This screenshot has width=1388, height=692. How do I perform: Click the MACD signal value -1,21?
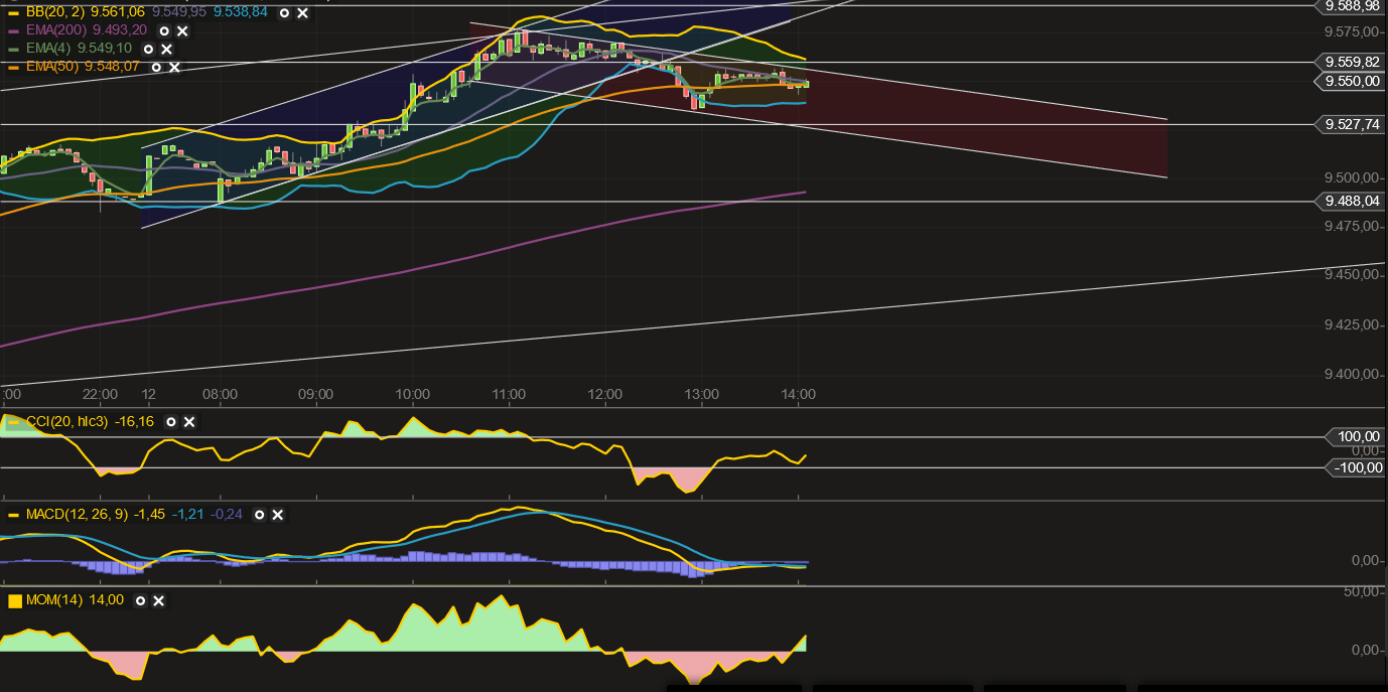[188, 515]
